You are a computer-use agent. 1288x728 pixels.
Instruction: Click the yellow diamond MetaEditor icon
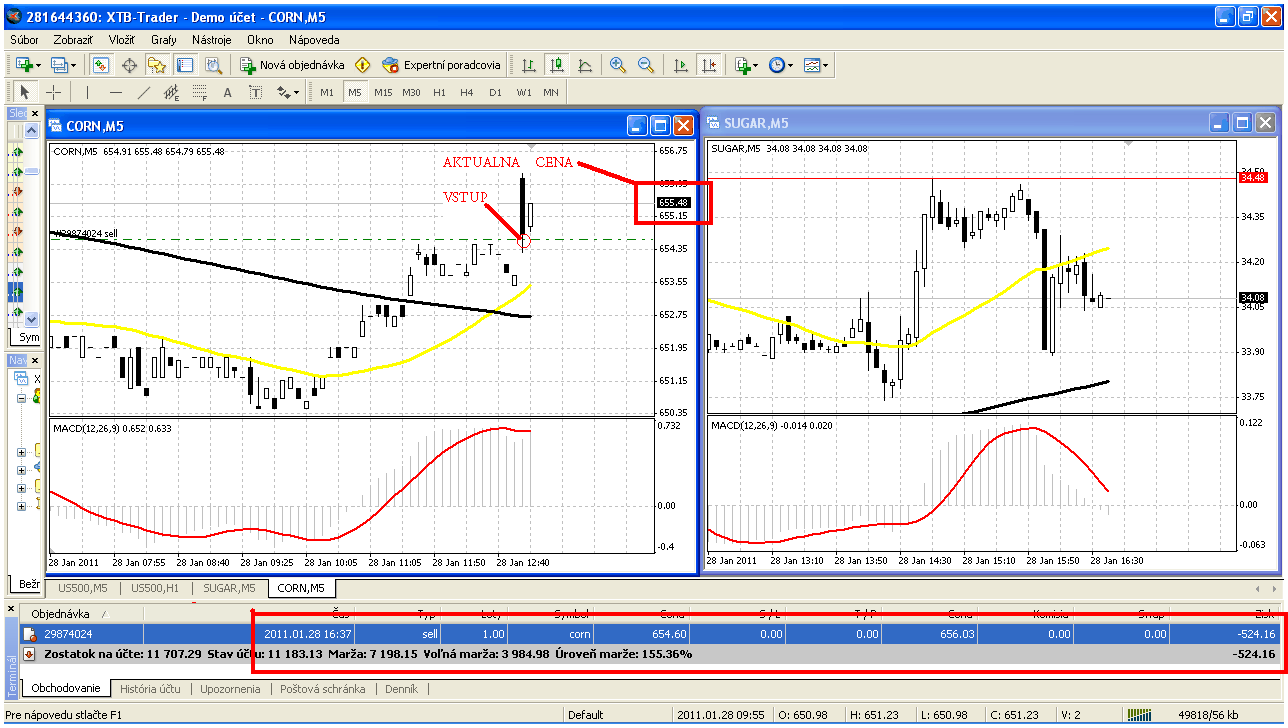pos(362,65)
